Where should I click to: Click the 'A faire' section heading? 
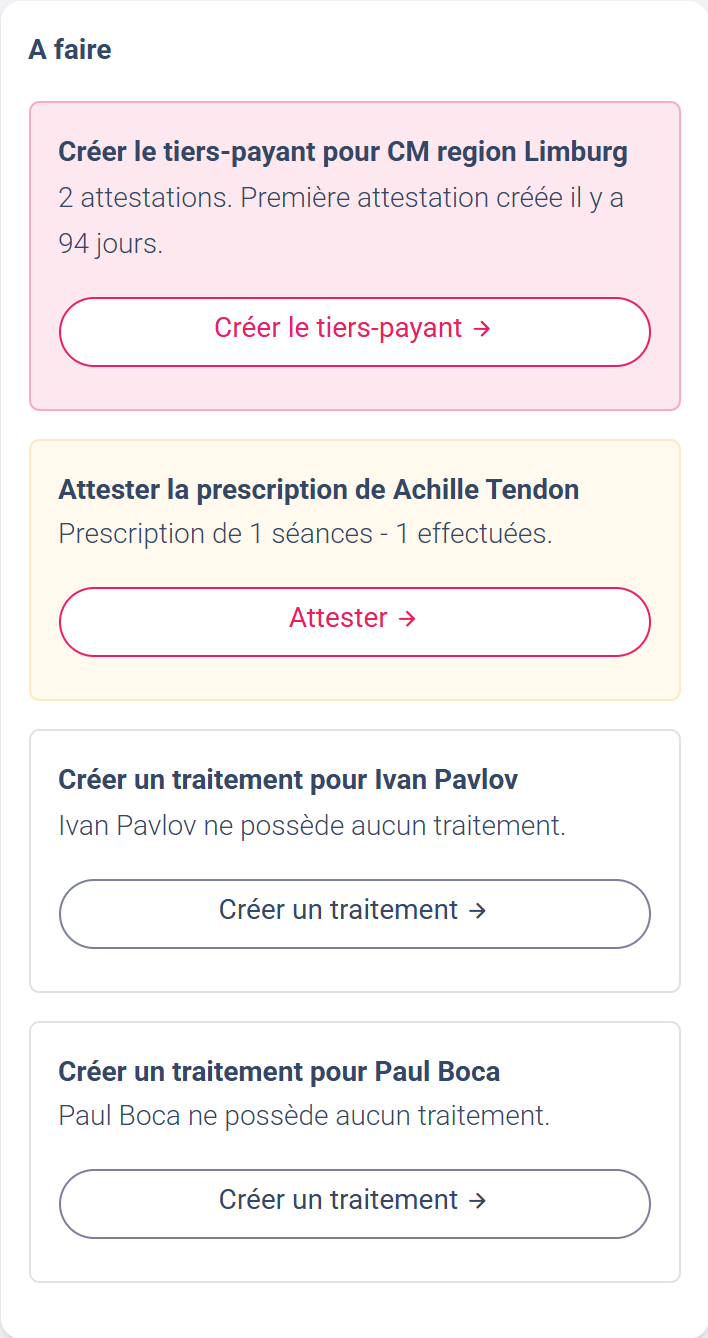click(x=70, y=49)
